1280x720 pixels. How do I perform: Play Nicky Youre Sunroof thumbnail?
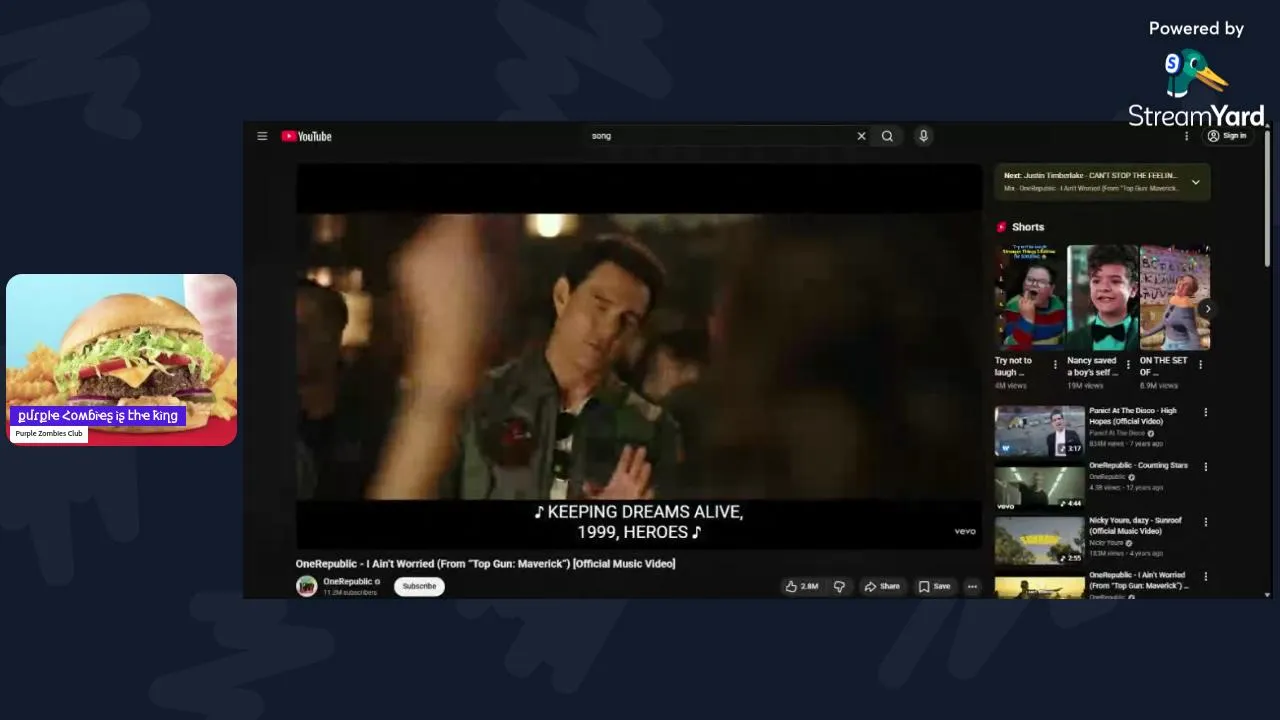point(1039,541)
